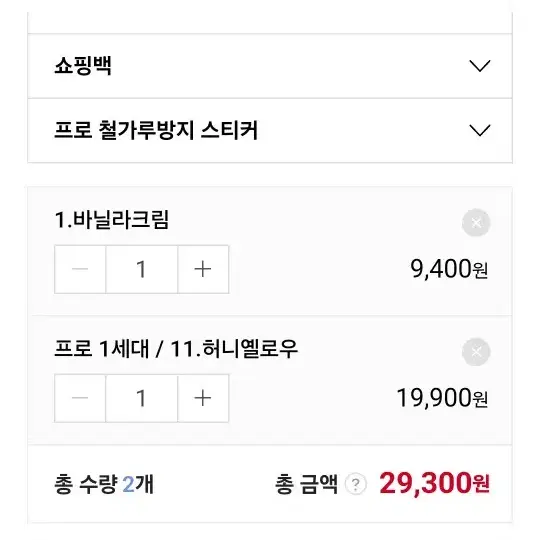The width and height of the screenshot is (540, 540).
Task: Click the chevron arrow beside 프로 철가루방지 스티커
Action: [480, 130]
